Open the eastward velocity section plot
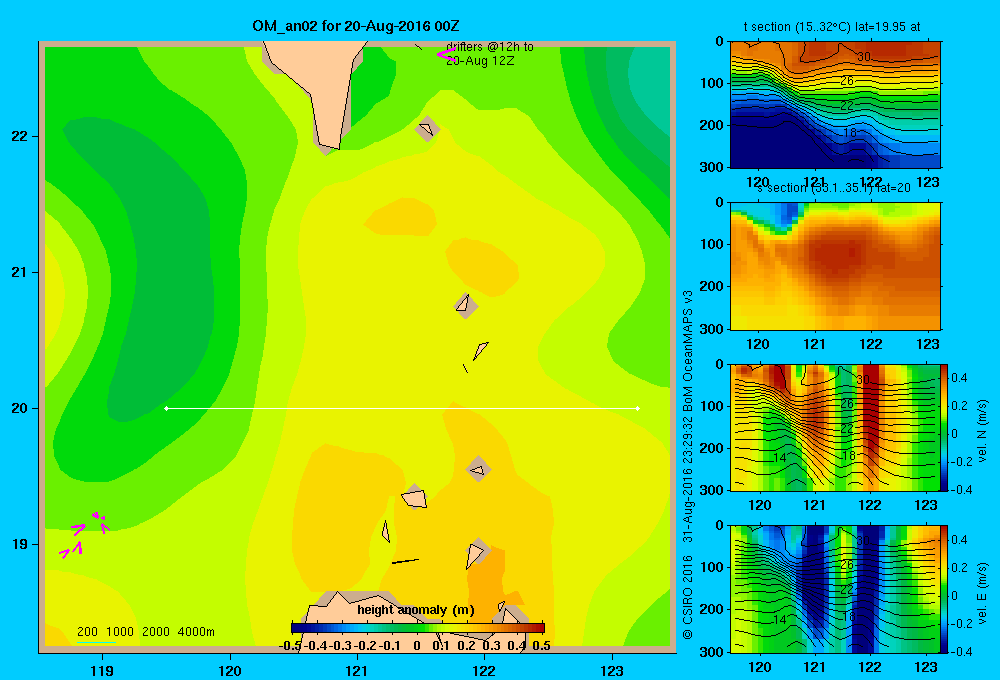This screenshot has width=1000, height=680. [835, 589]
